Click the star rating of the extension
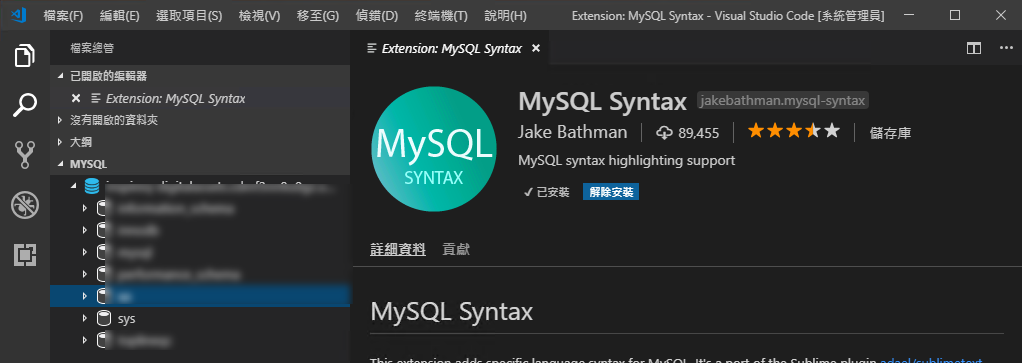 793,132
